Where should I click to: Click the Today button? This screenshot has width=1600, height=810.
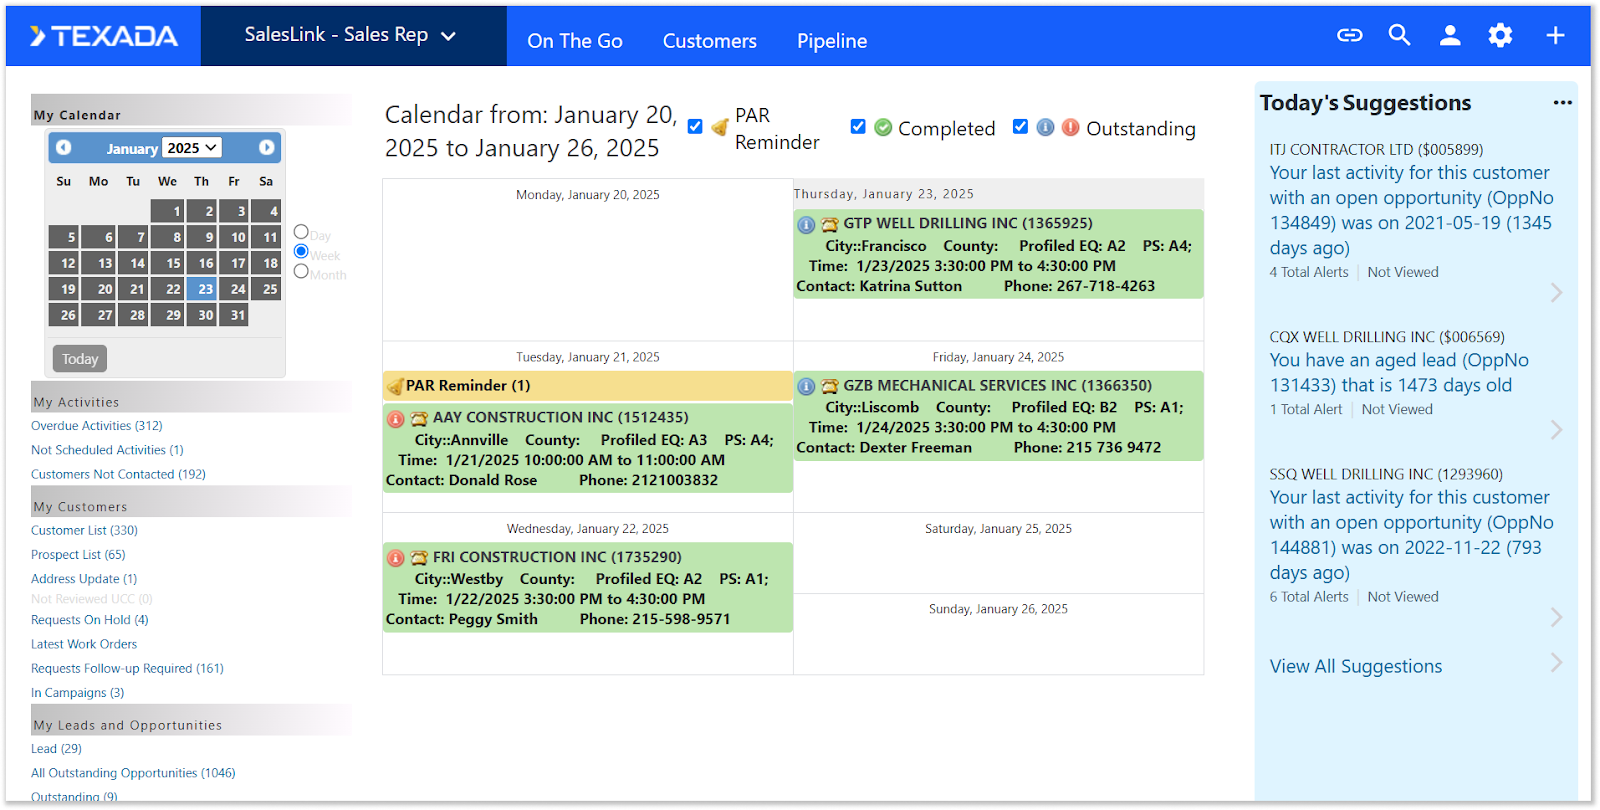point(80,359)
